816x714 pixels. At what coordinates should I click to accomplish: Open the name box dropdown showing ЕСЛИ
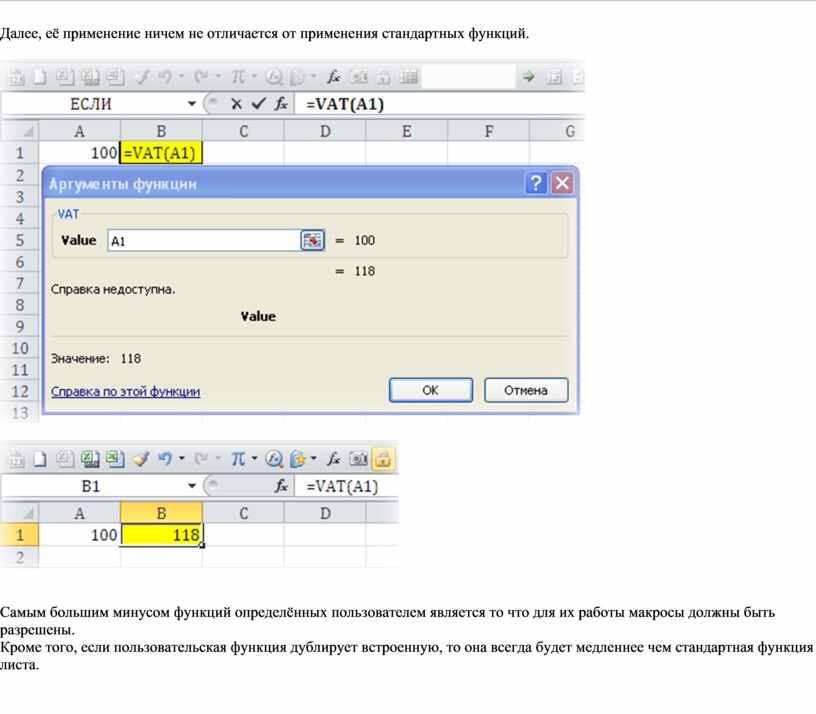[191, 103]
